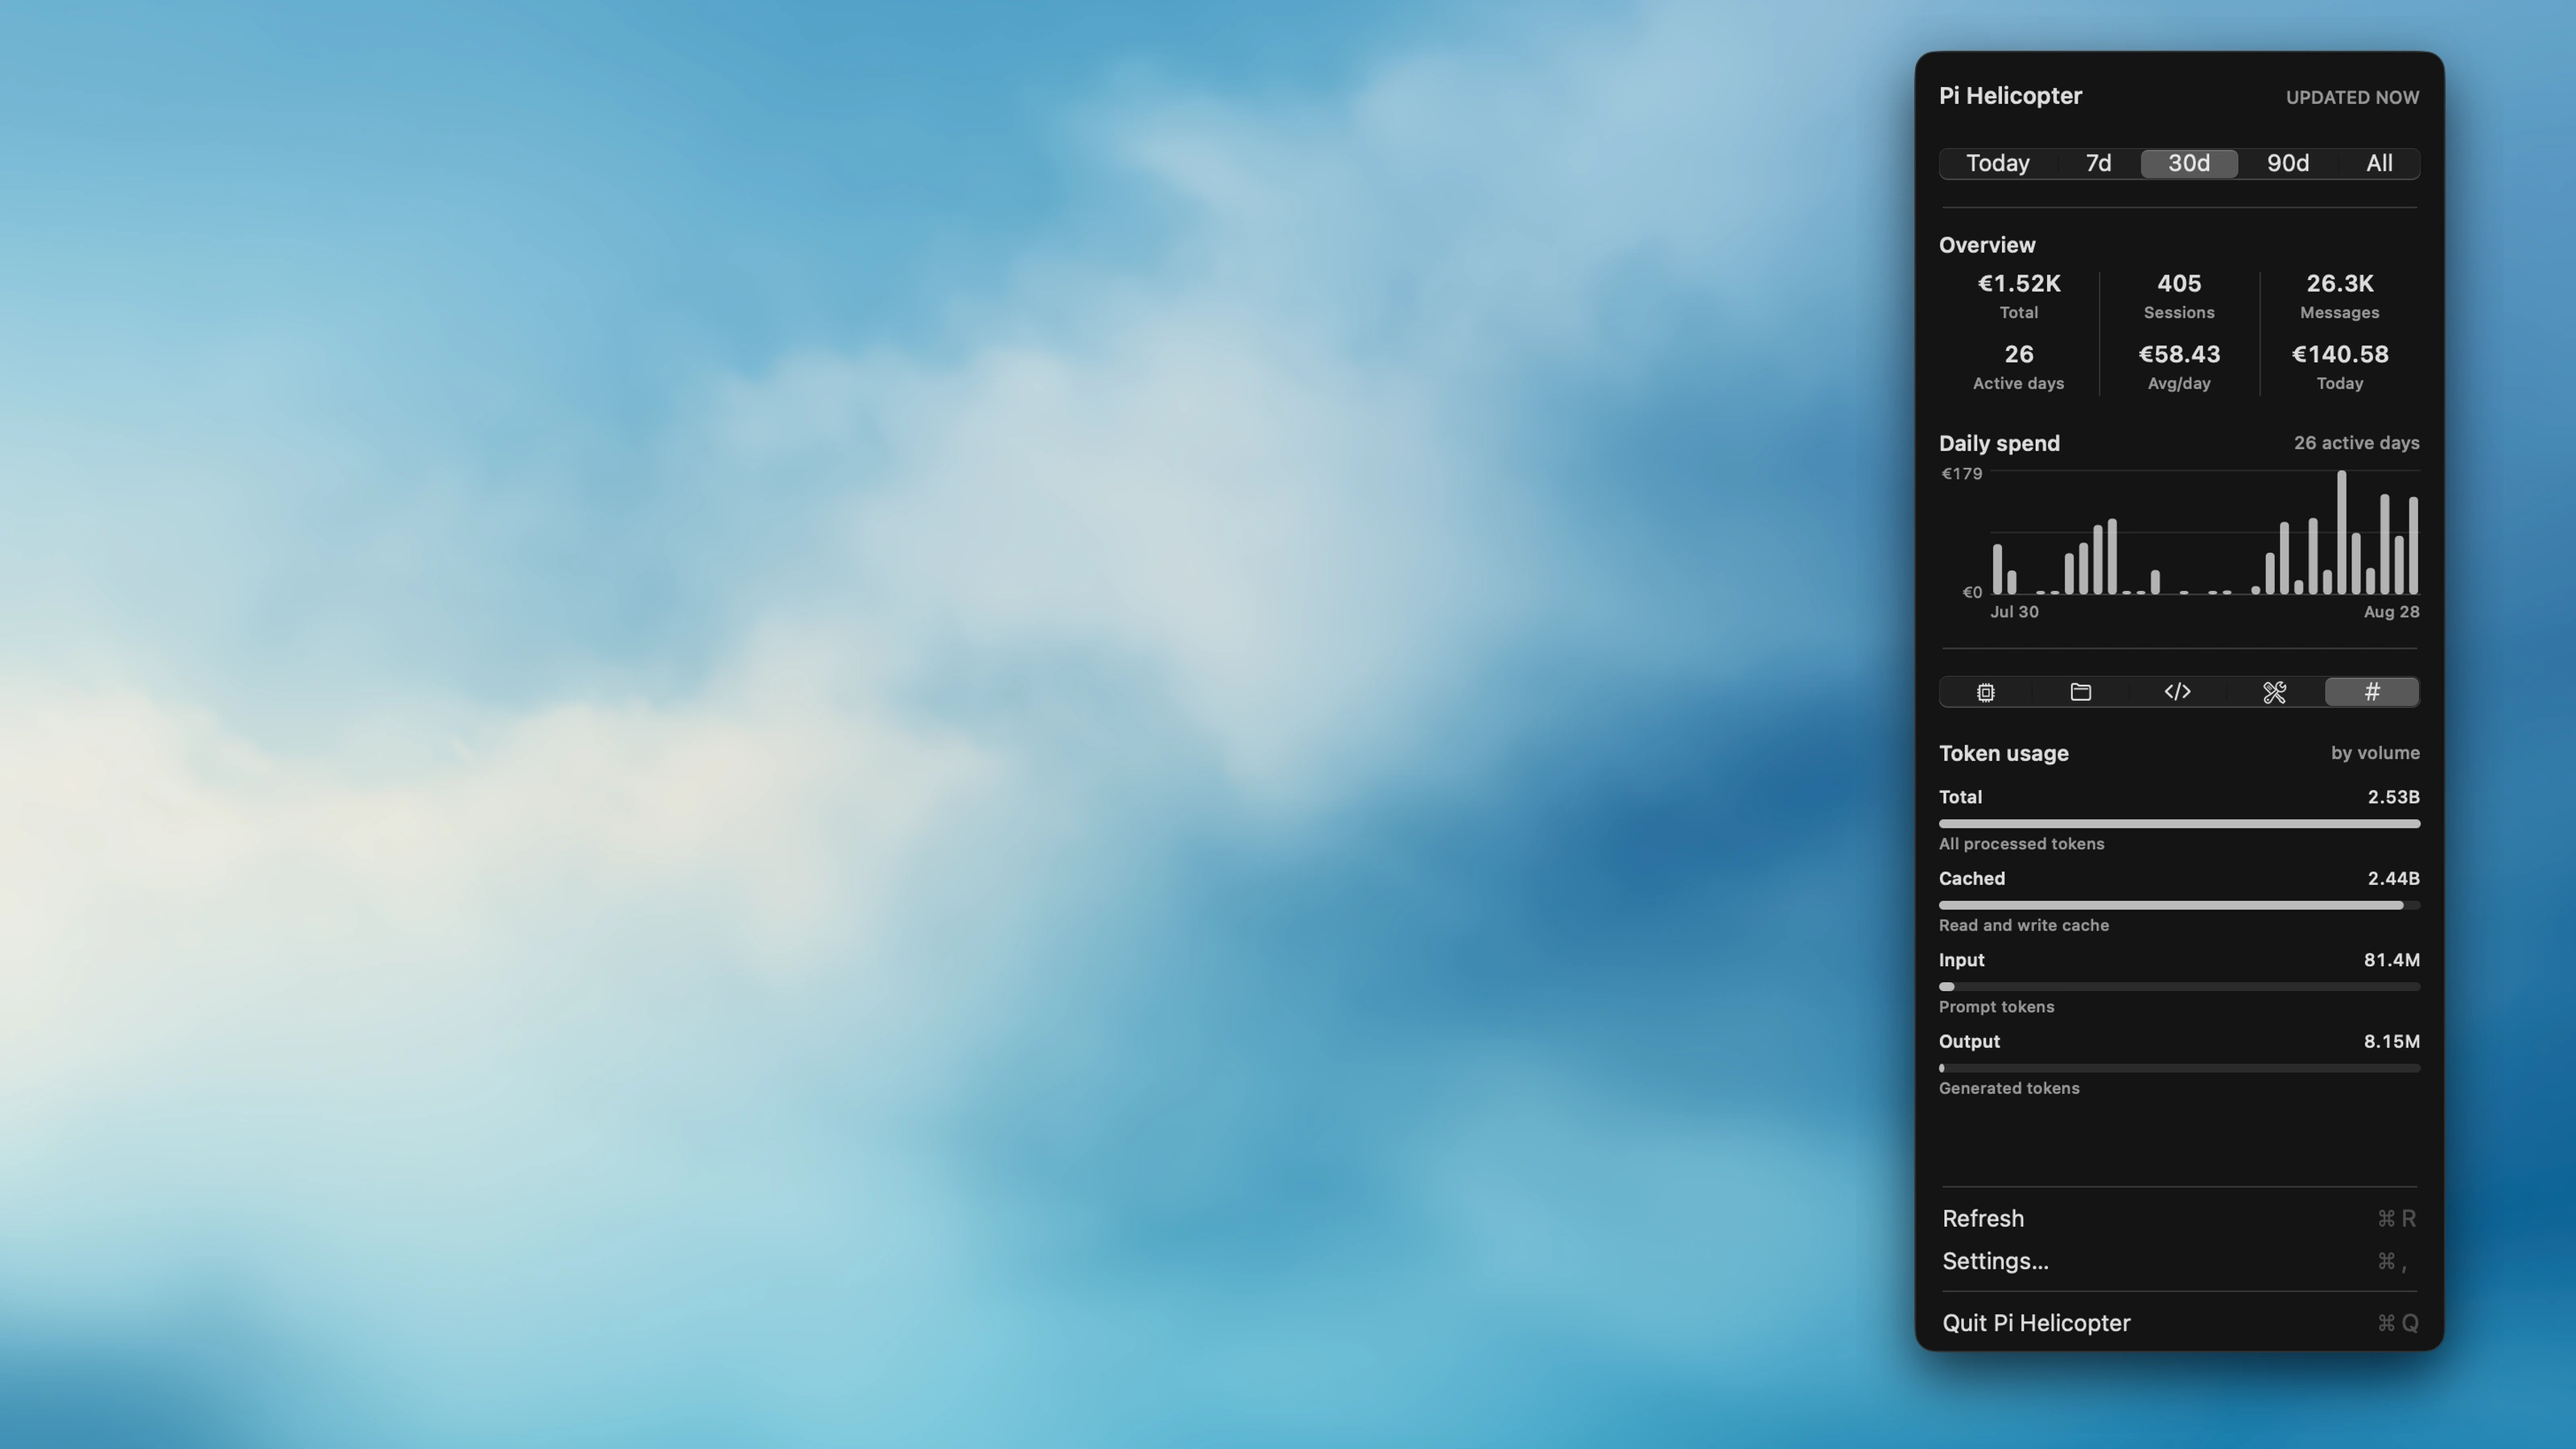Click the 81.4M input token count
The width and height of the screenshot is (2576, 1449).
click(x=2391, y=960)
